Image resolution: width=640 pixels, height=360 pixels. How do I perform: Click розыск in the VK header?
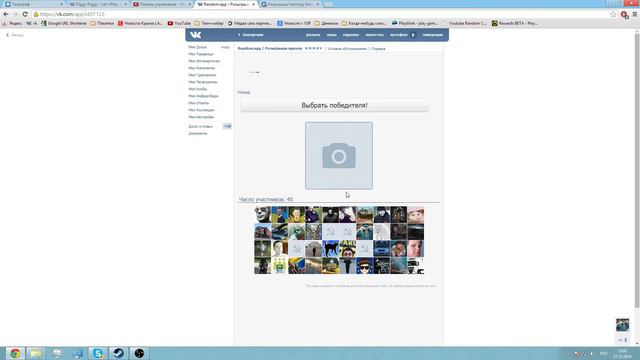pyautogui.click(x=313, y=35)
